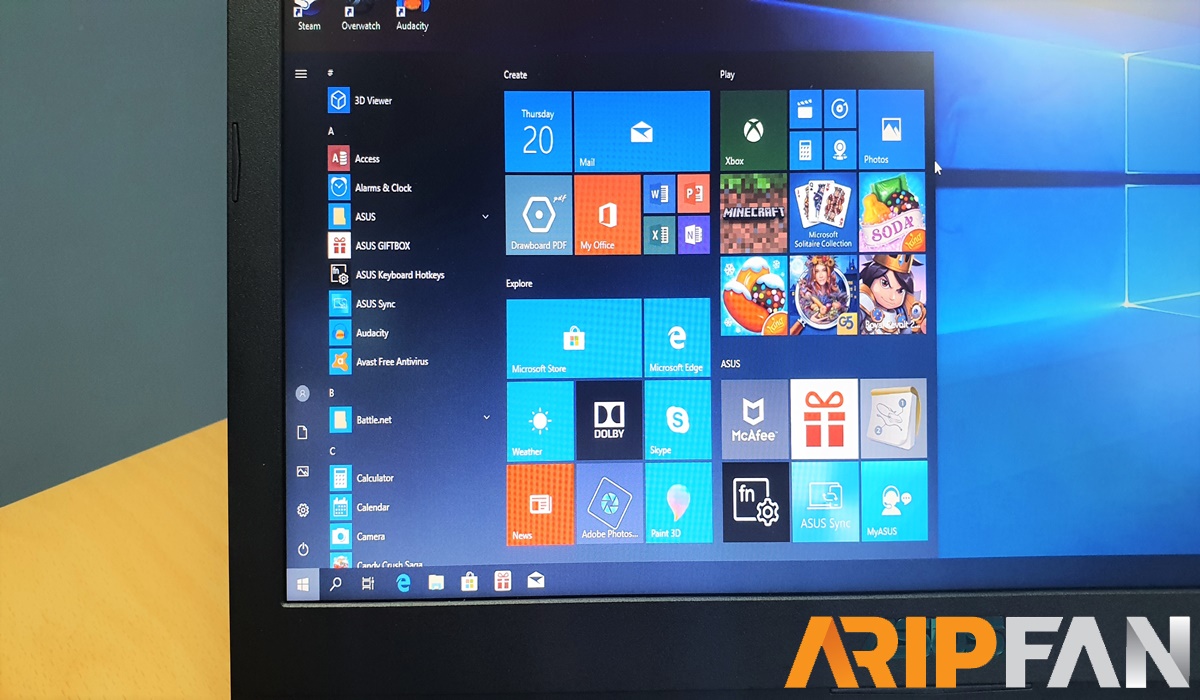Viewport: 1200px width, 700px height.
Task: Expand the ASUS folder in app list
Action: coord(485,217)
